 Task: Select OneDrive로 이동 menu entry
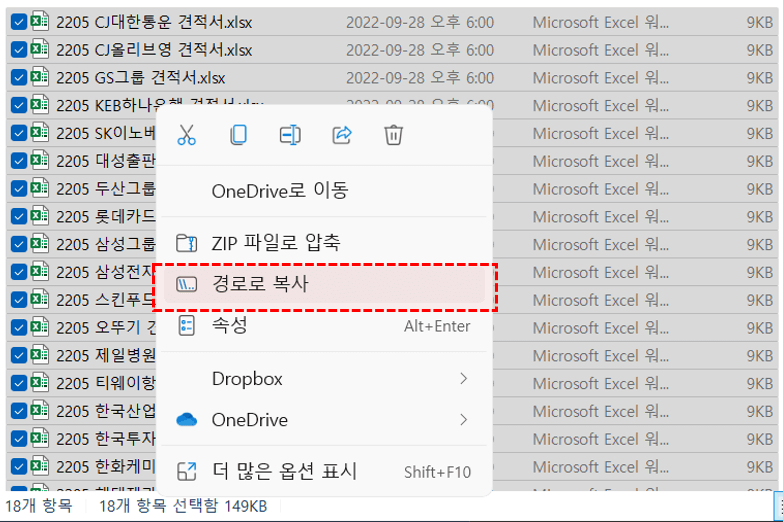[324, 191]
